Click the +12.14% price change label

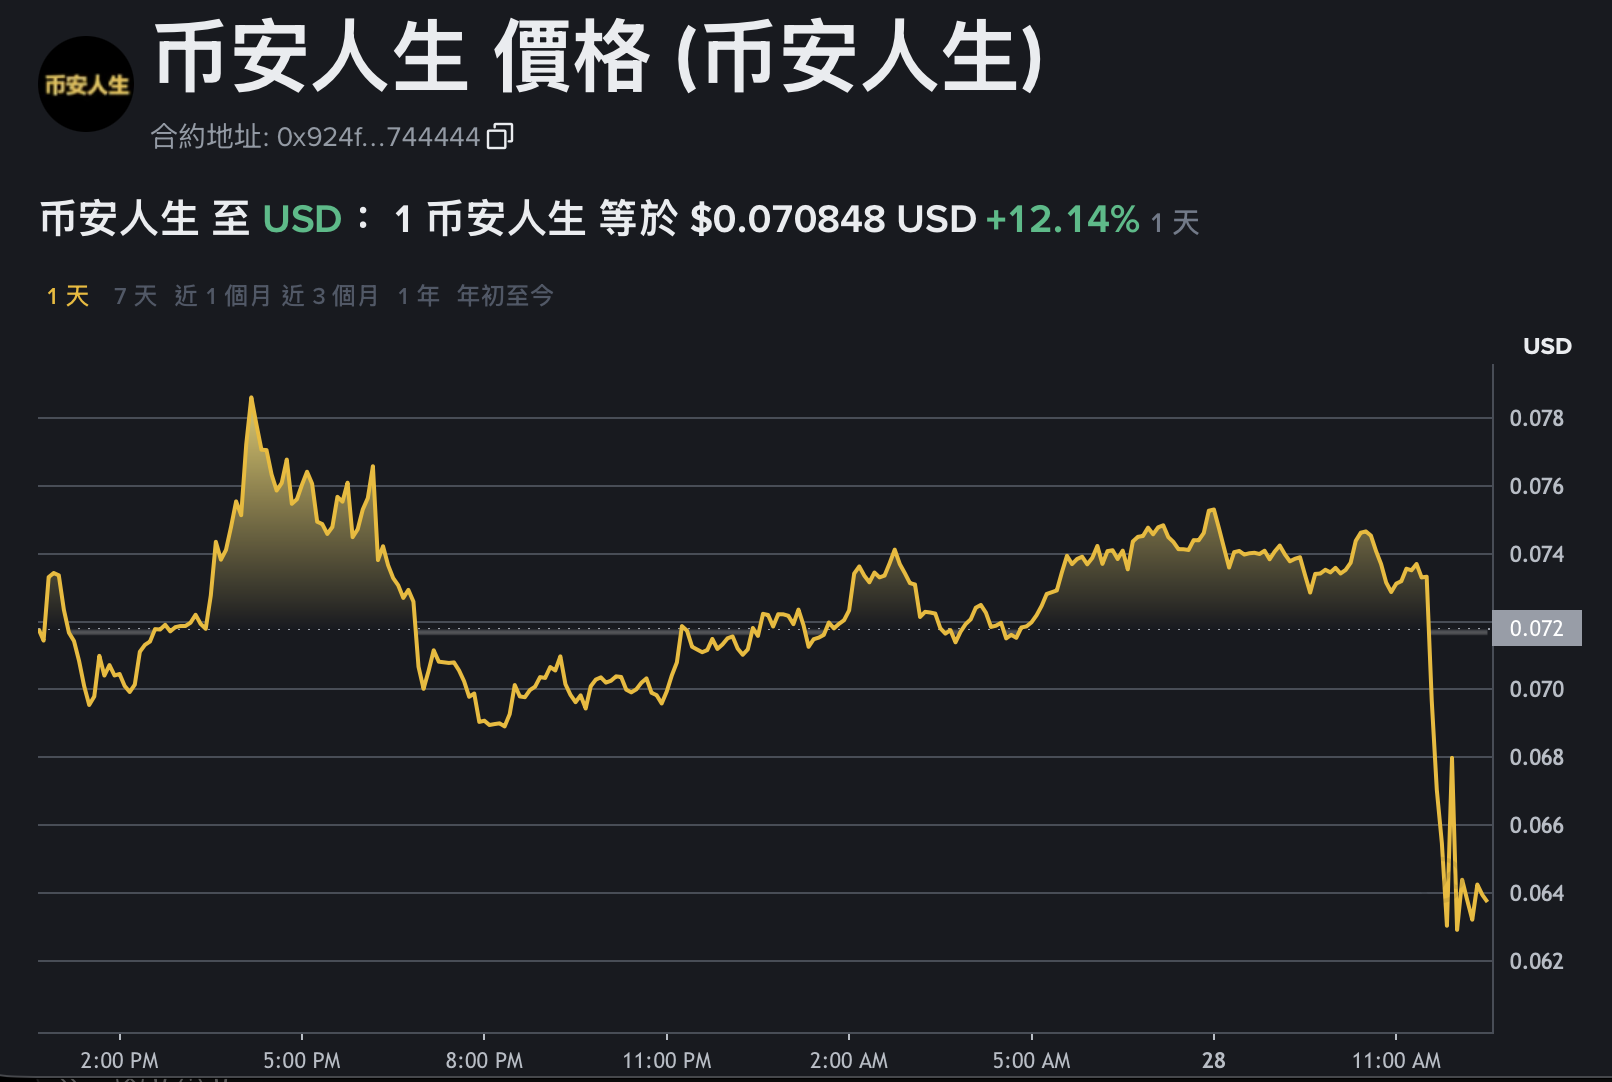click(1062, 219)
